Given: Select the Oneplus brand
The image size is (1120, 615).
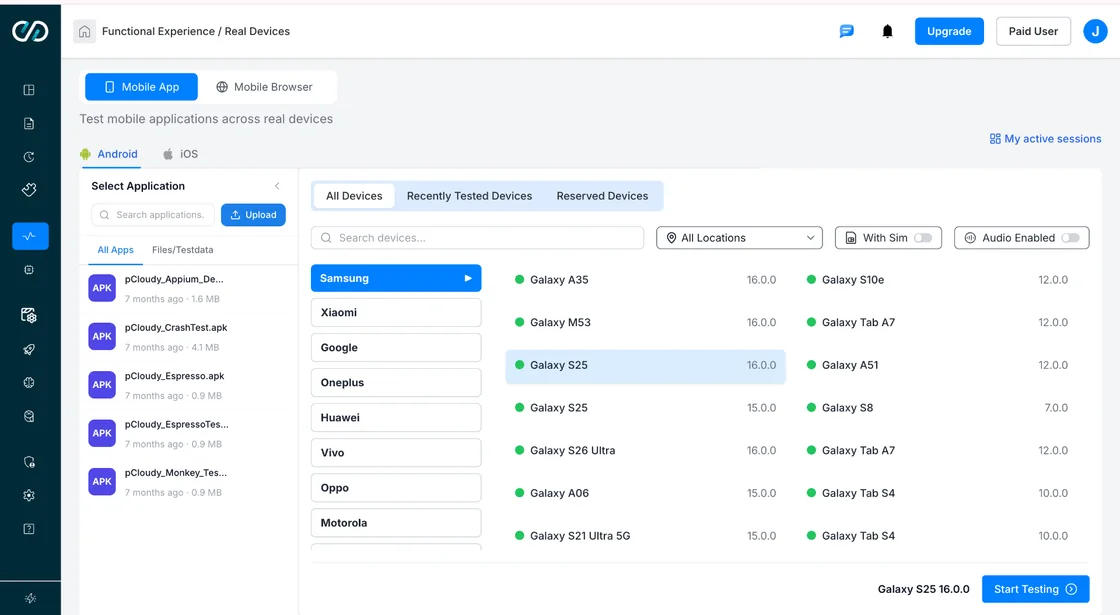Looking at the screenshot, I should coord(396,383).
